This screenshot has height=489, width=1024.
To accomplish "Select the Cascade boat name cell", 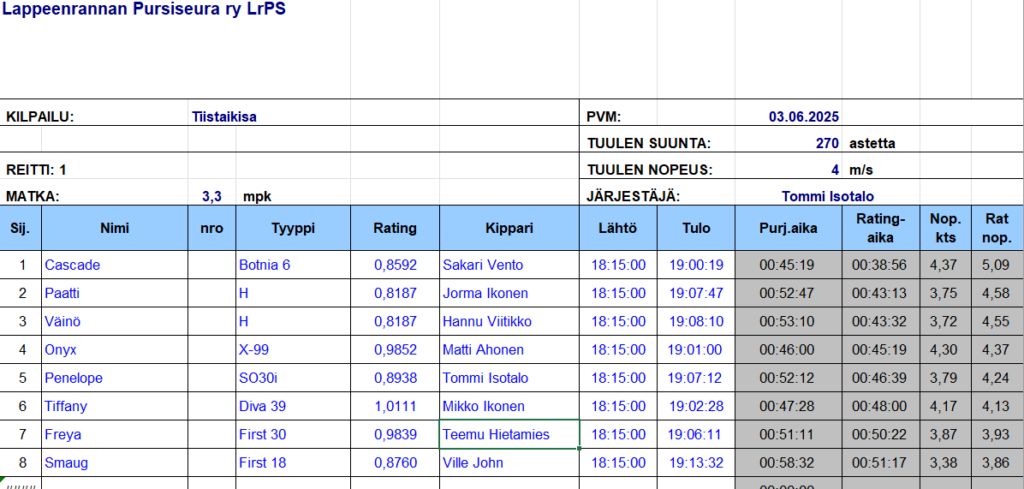I will 72,265.
